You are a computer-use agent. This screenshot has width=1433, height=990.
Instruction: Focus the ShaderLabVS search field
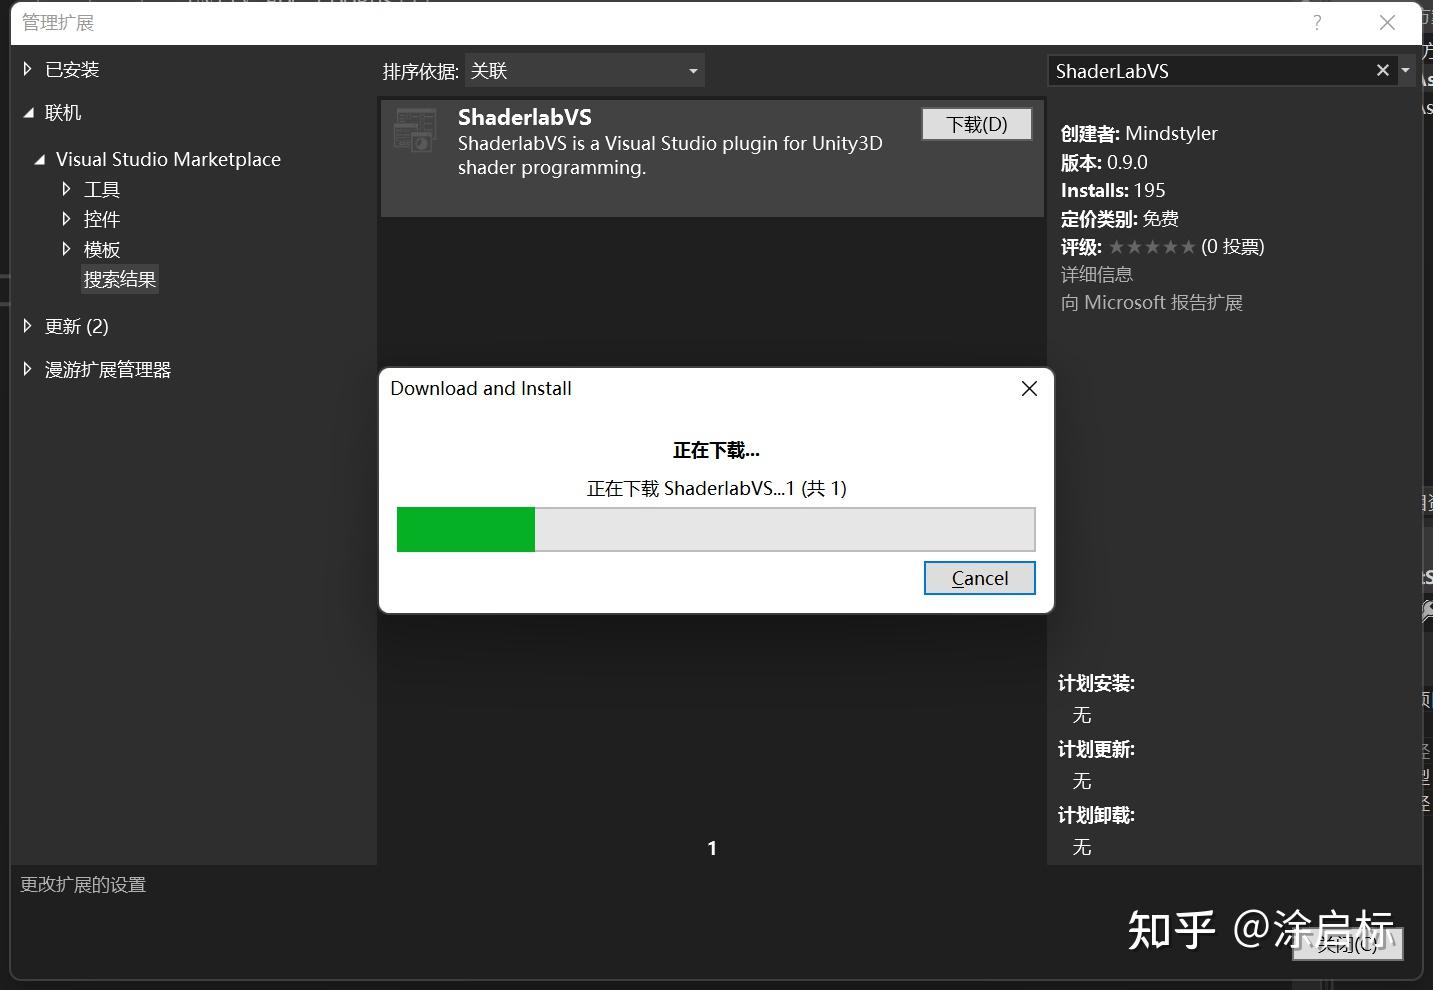click(x=1210, y=71)
